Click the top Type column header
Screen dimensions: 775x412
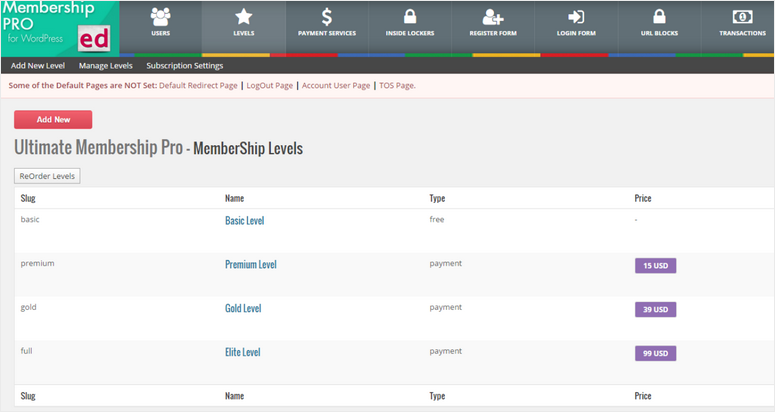point(437,198)
